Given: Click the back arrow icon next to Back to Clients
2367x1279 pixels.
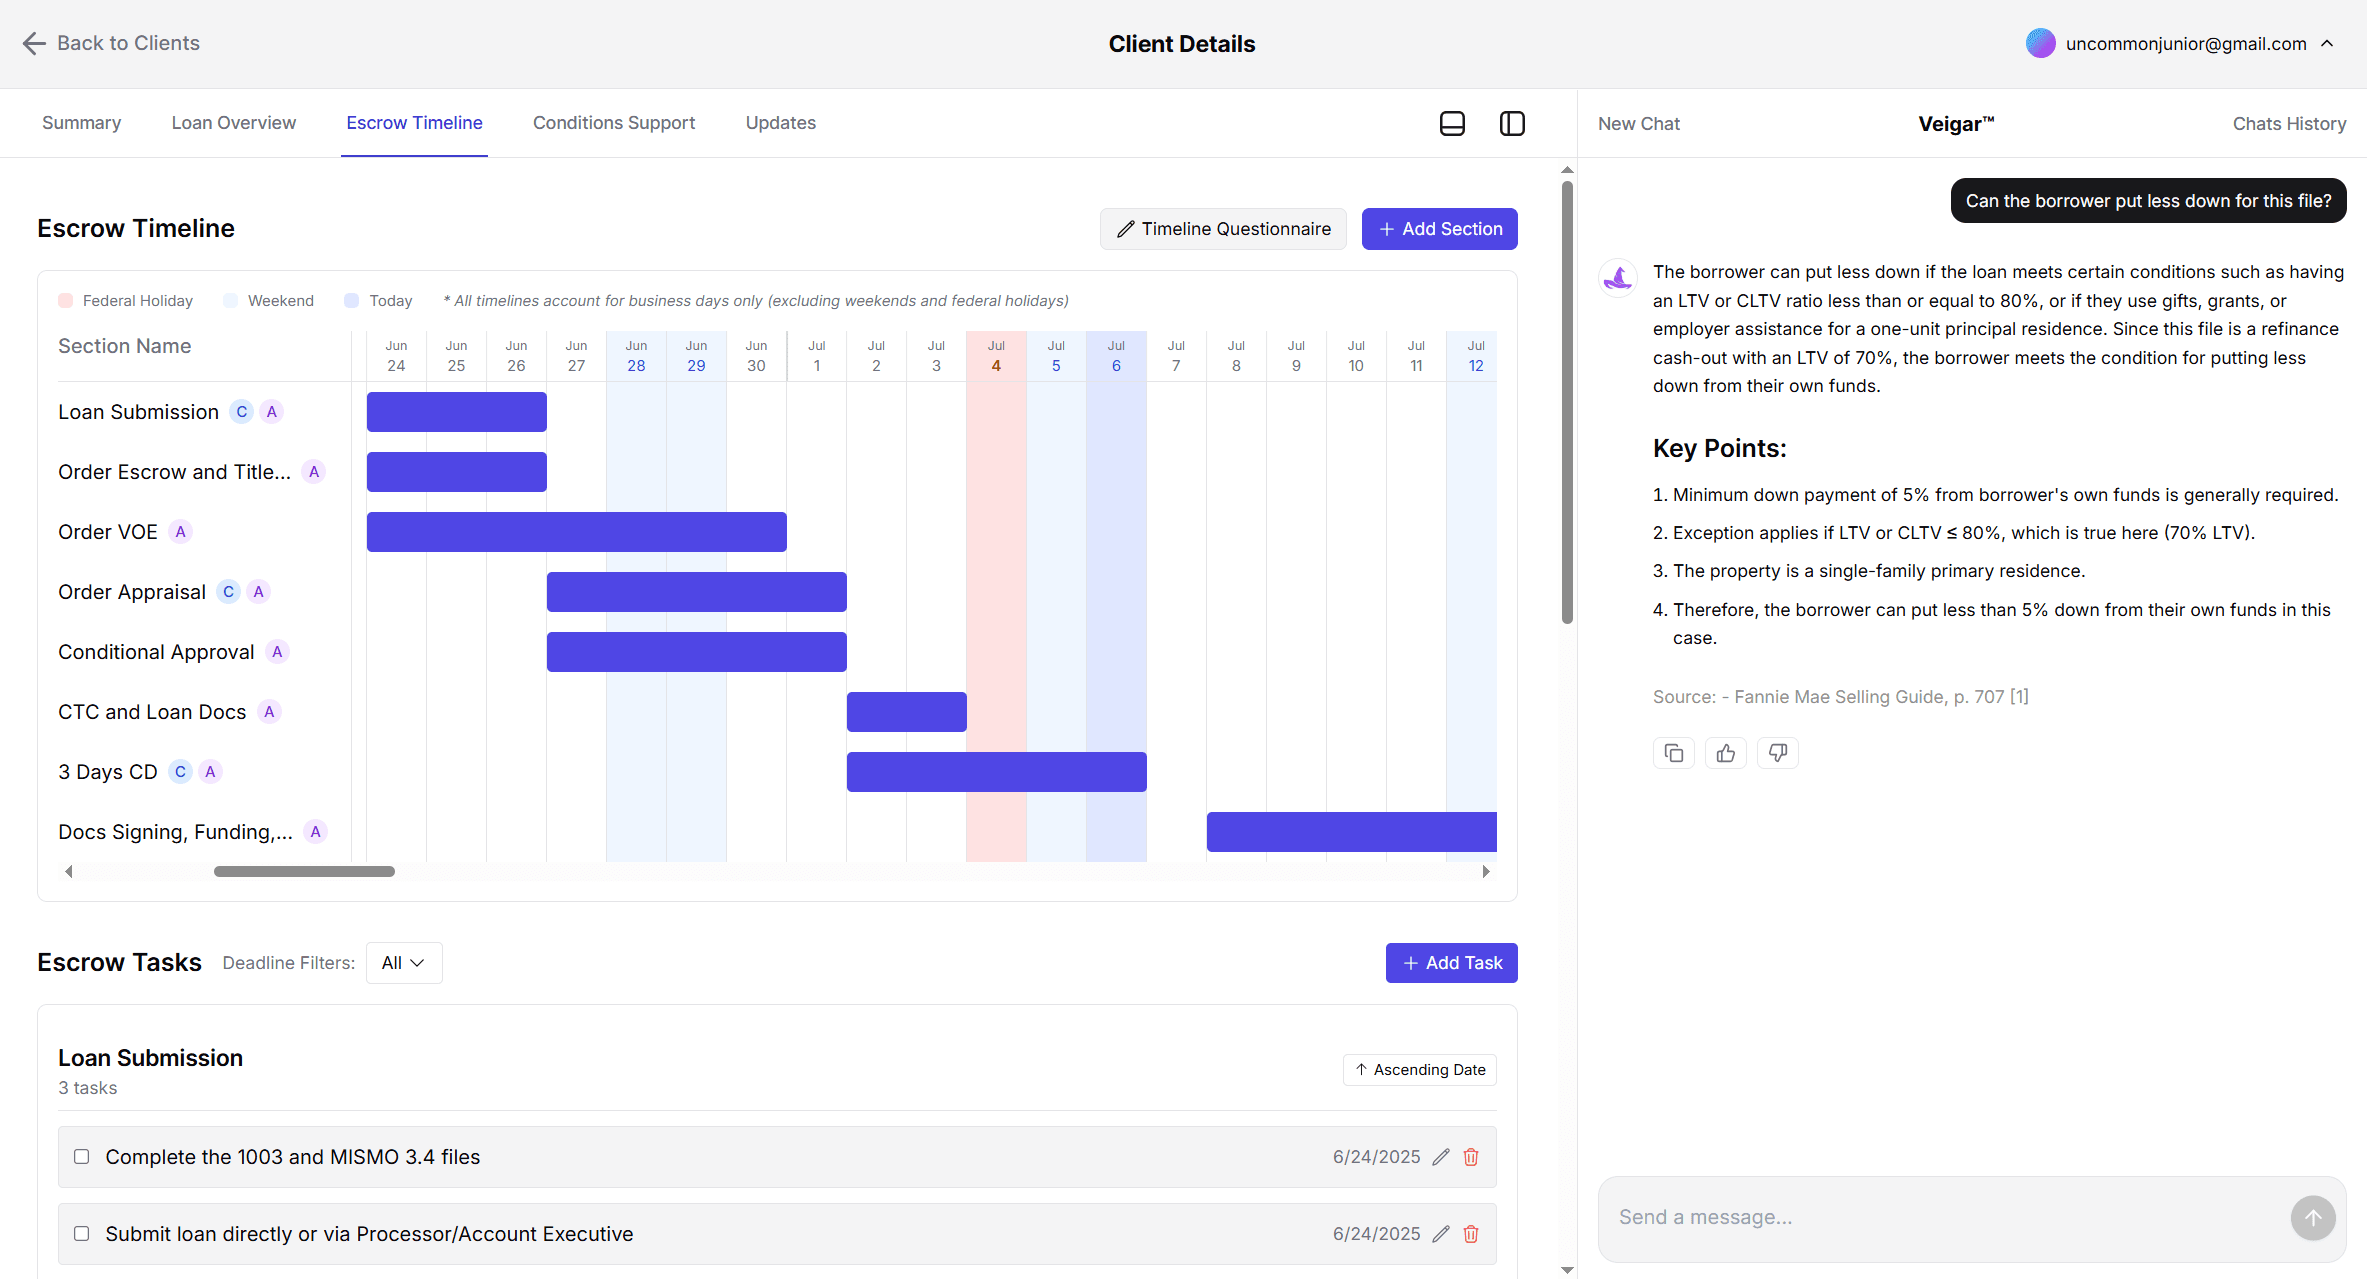Looking at the screenshot, I should click(x=34, y=43).
